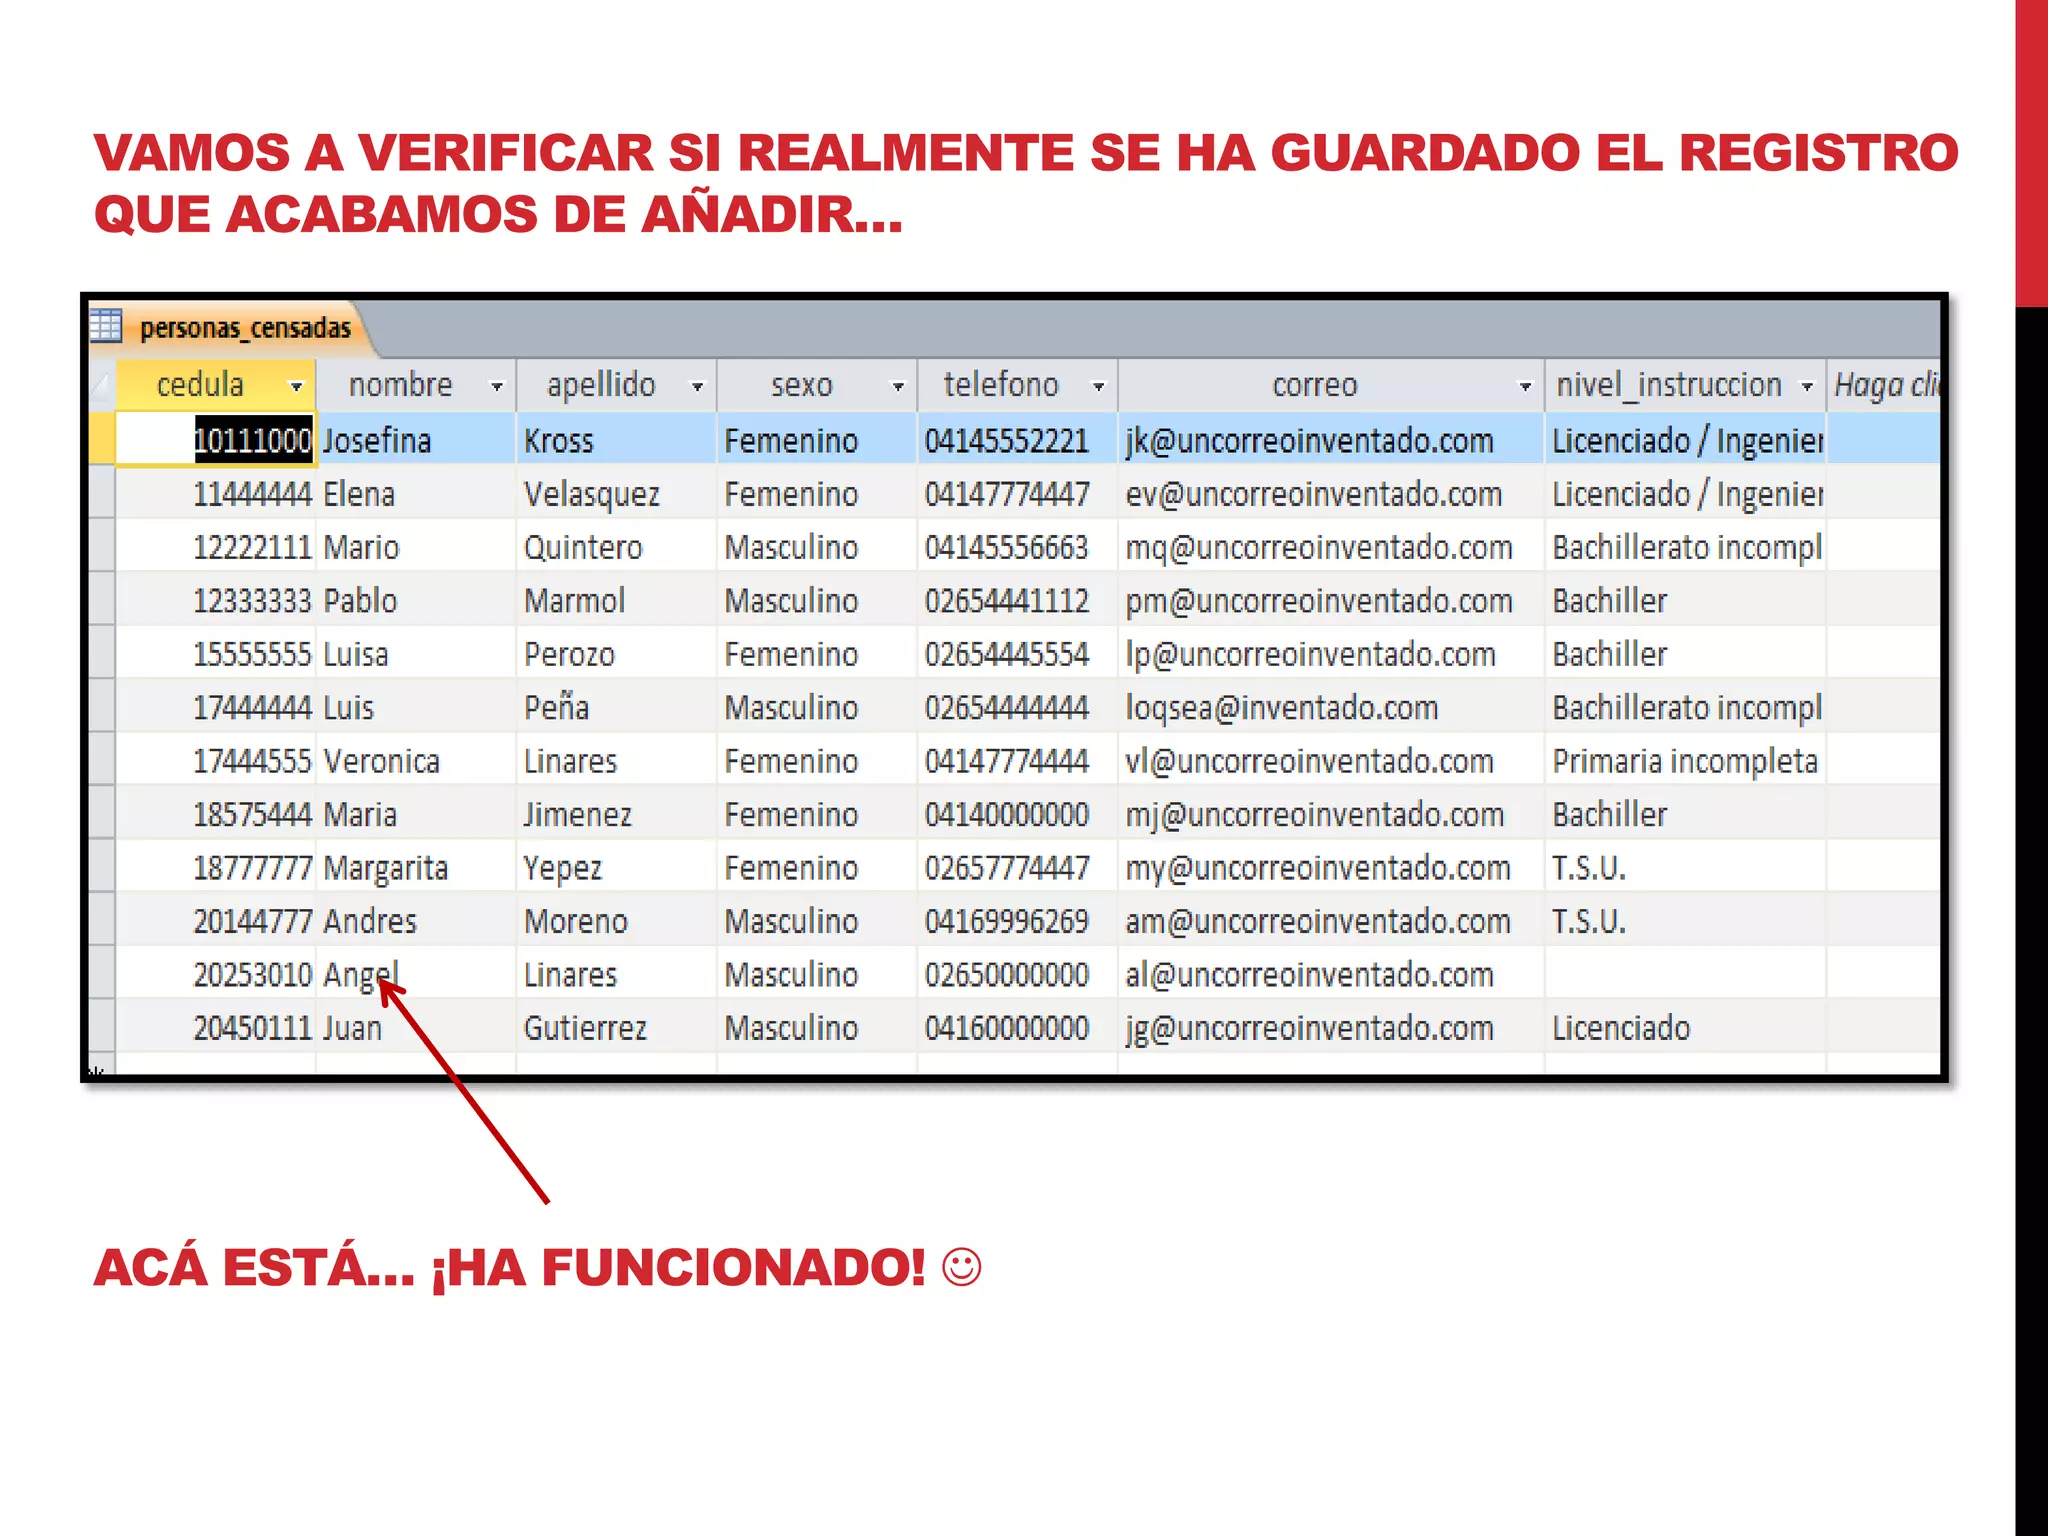Click the name Elena

click(359, 494)
